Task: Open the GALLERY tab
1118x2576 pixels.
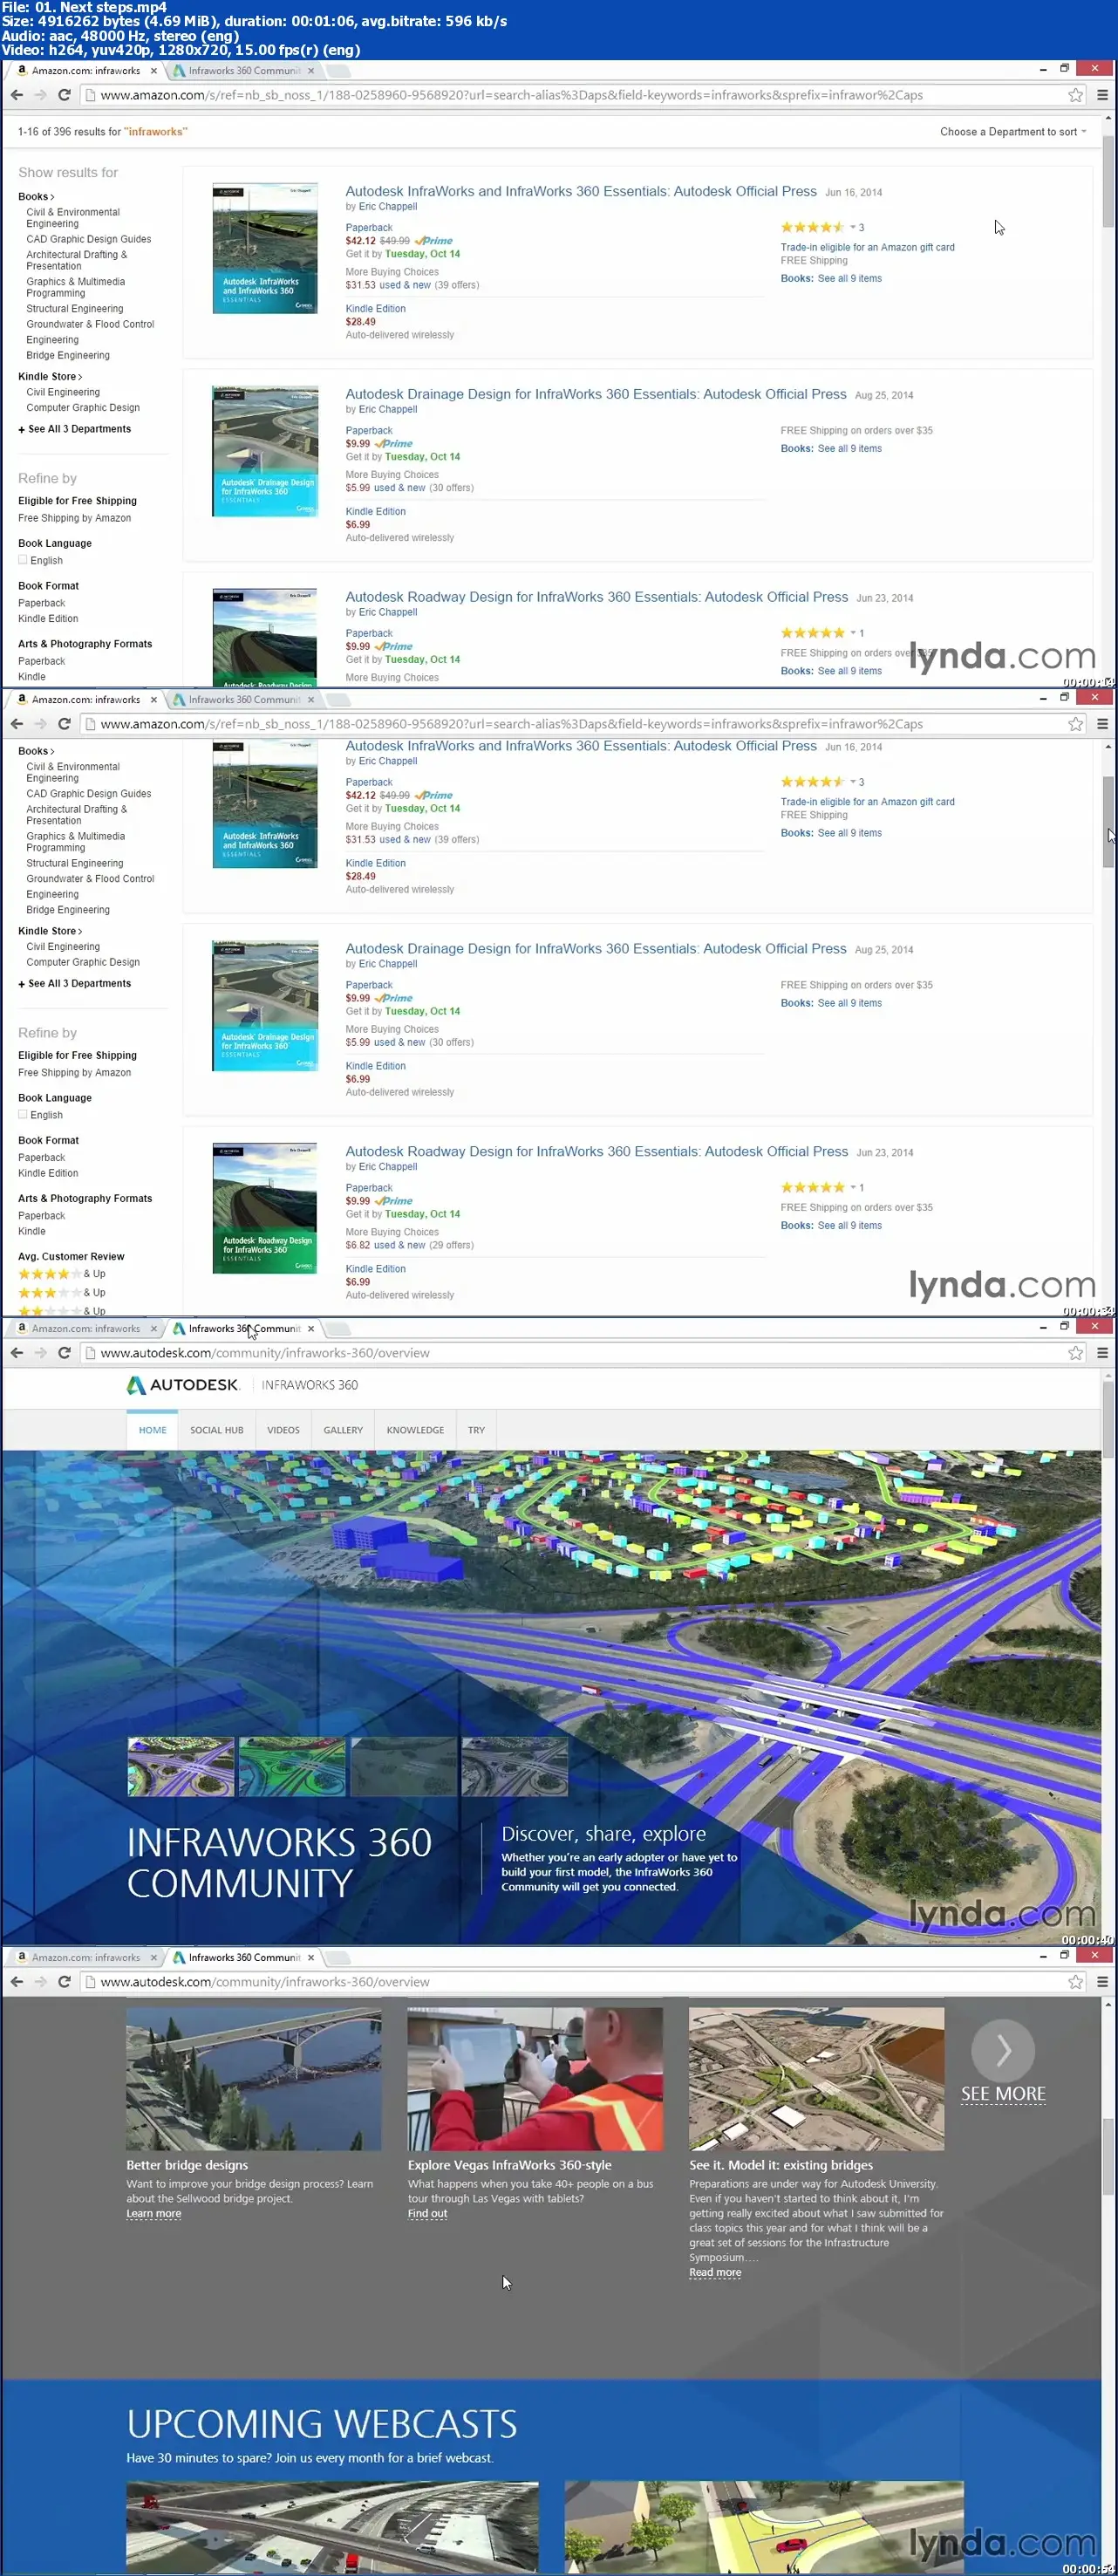Action: click(343, 1430)
